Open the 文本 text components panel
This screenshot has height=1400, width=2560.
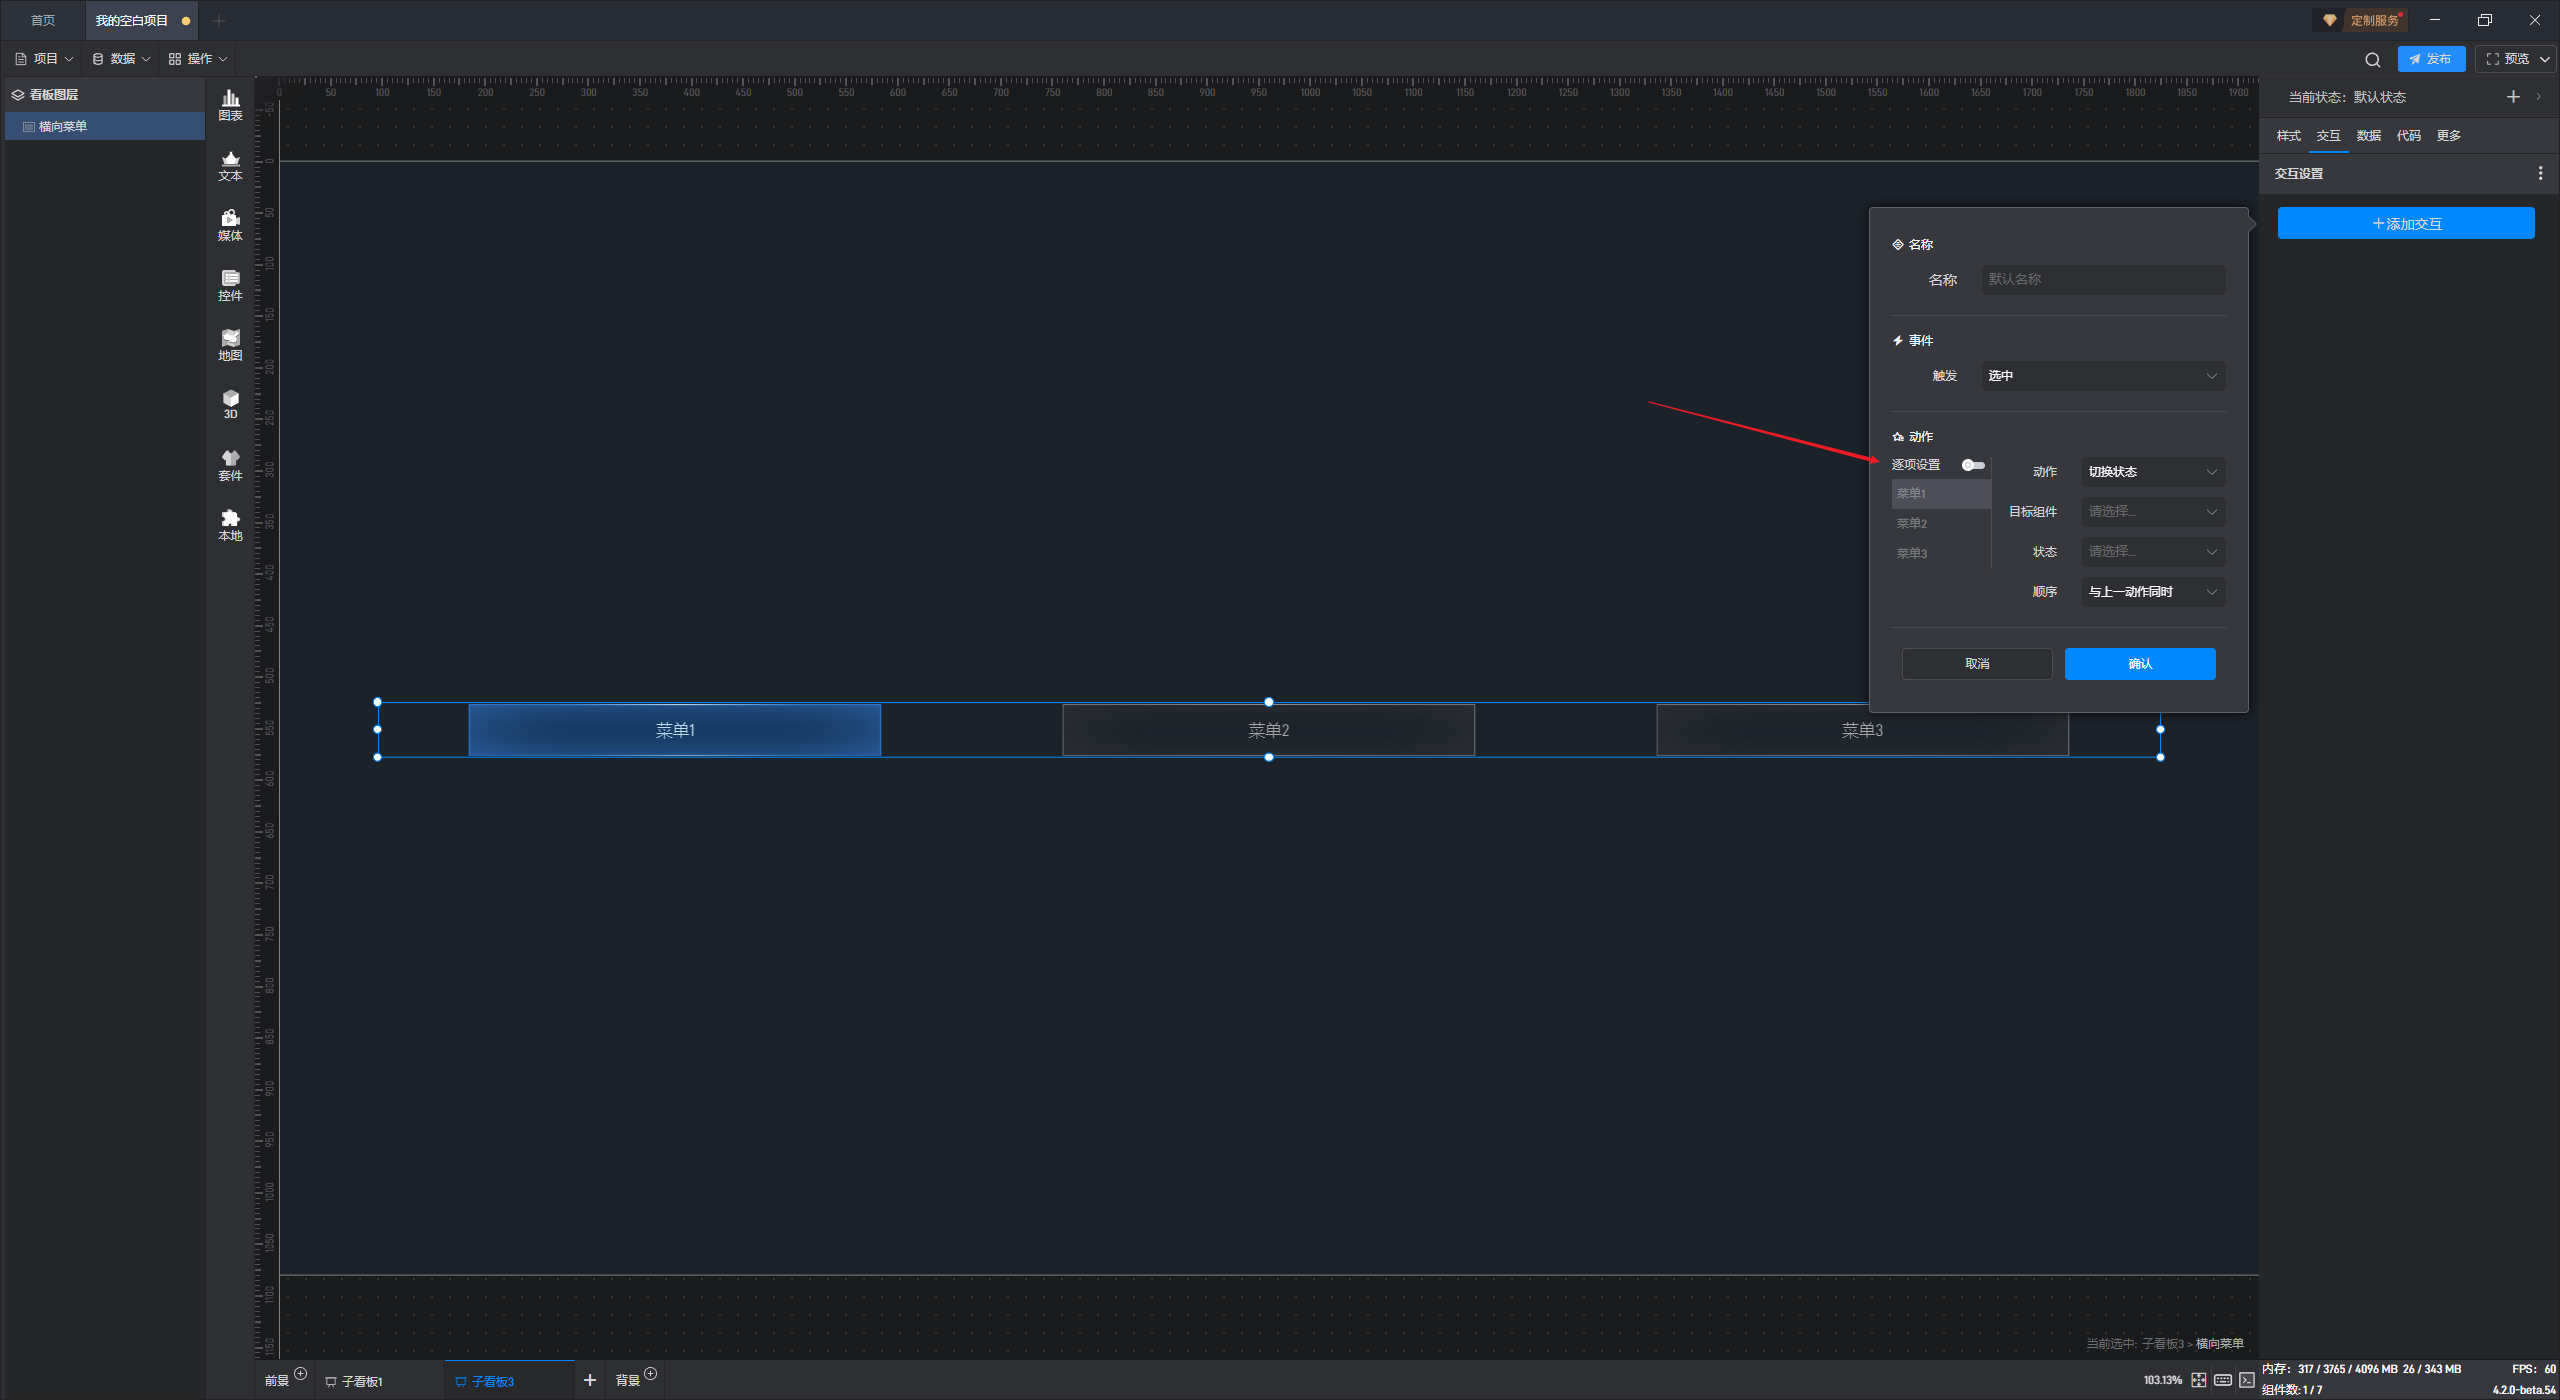point(230,165)
